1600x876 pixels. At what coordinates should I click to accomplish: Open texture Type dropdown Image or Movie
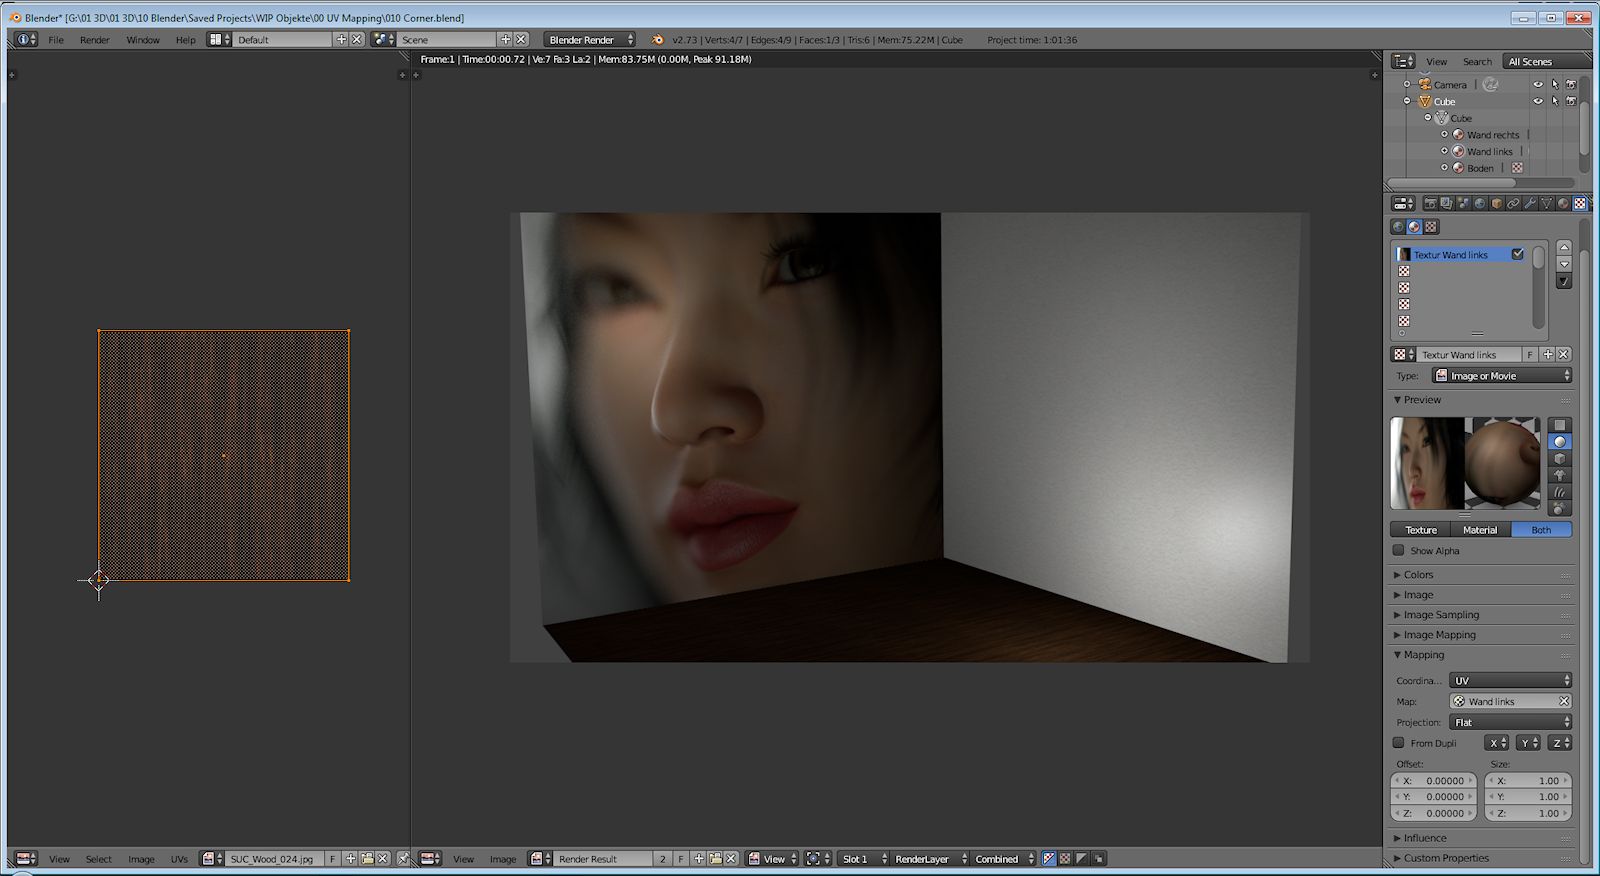pos(1502,376)
